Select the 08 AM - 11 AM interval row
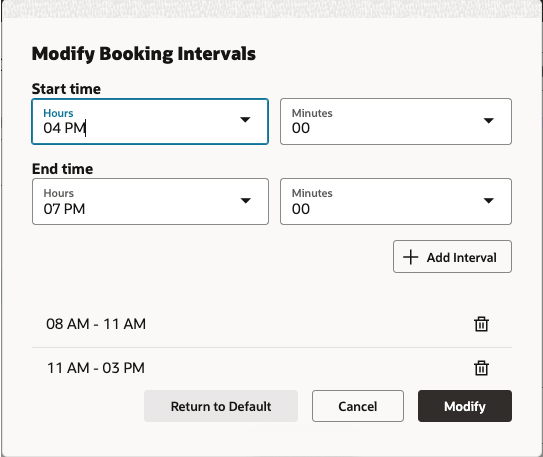This screenshot has width=543, height=457. pos(272,324)
